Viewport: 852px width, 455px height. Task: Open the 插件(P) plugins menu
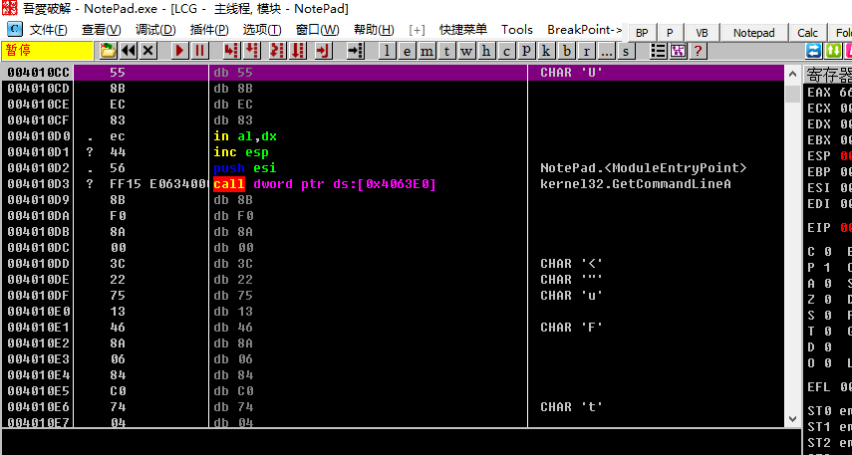point(208,30)
